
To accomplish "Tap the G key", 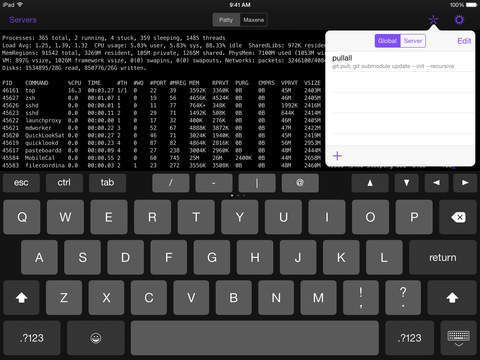I will coord(212,257).
